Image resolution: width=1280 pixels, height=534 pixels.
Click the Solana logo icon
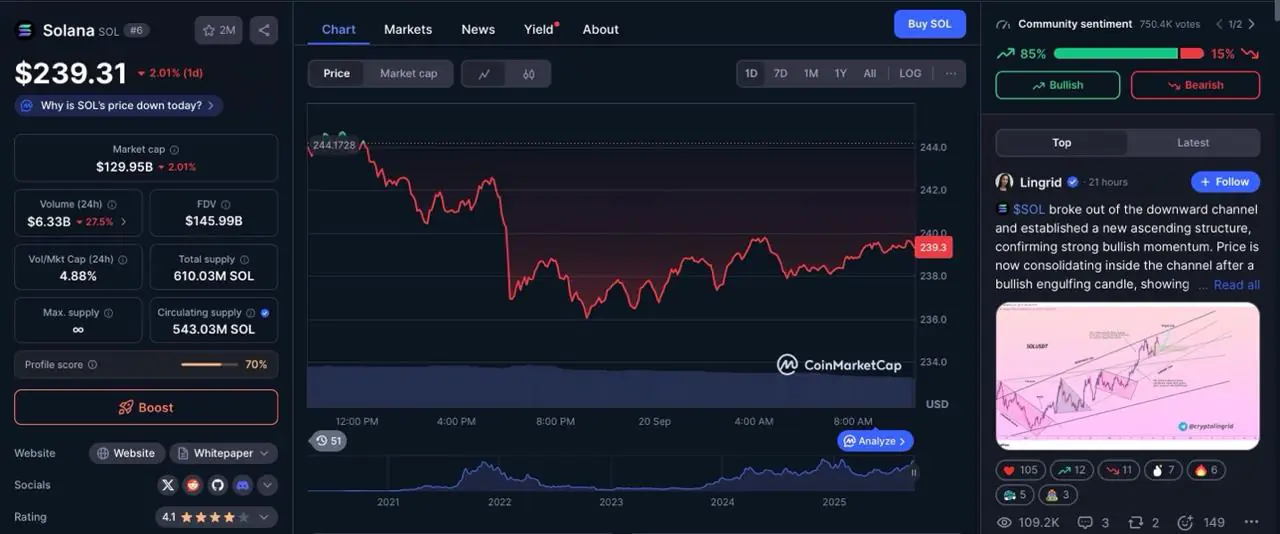[25, 30]
